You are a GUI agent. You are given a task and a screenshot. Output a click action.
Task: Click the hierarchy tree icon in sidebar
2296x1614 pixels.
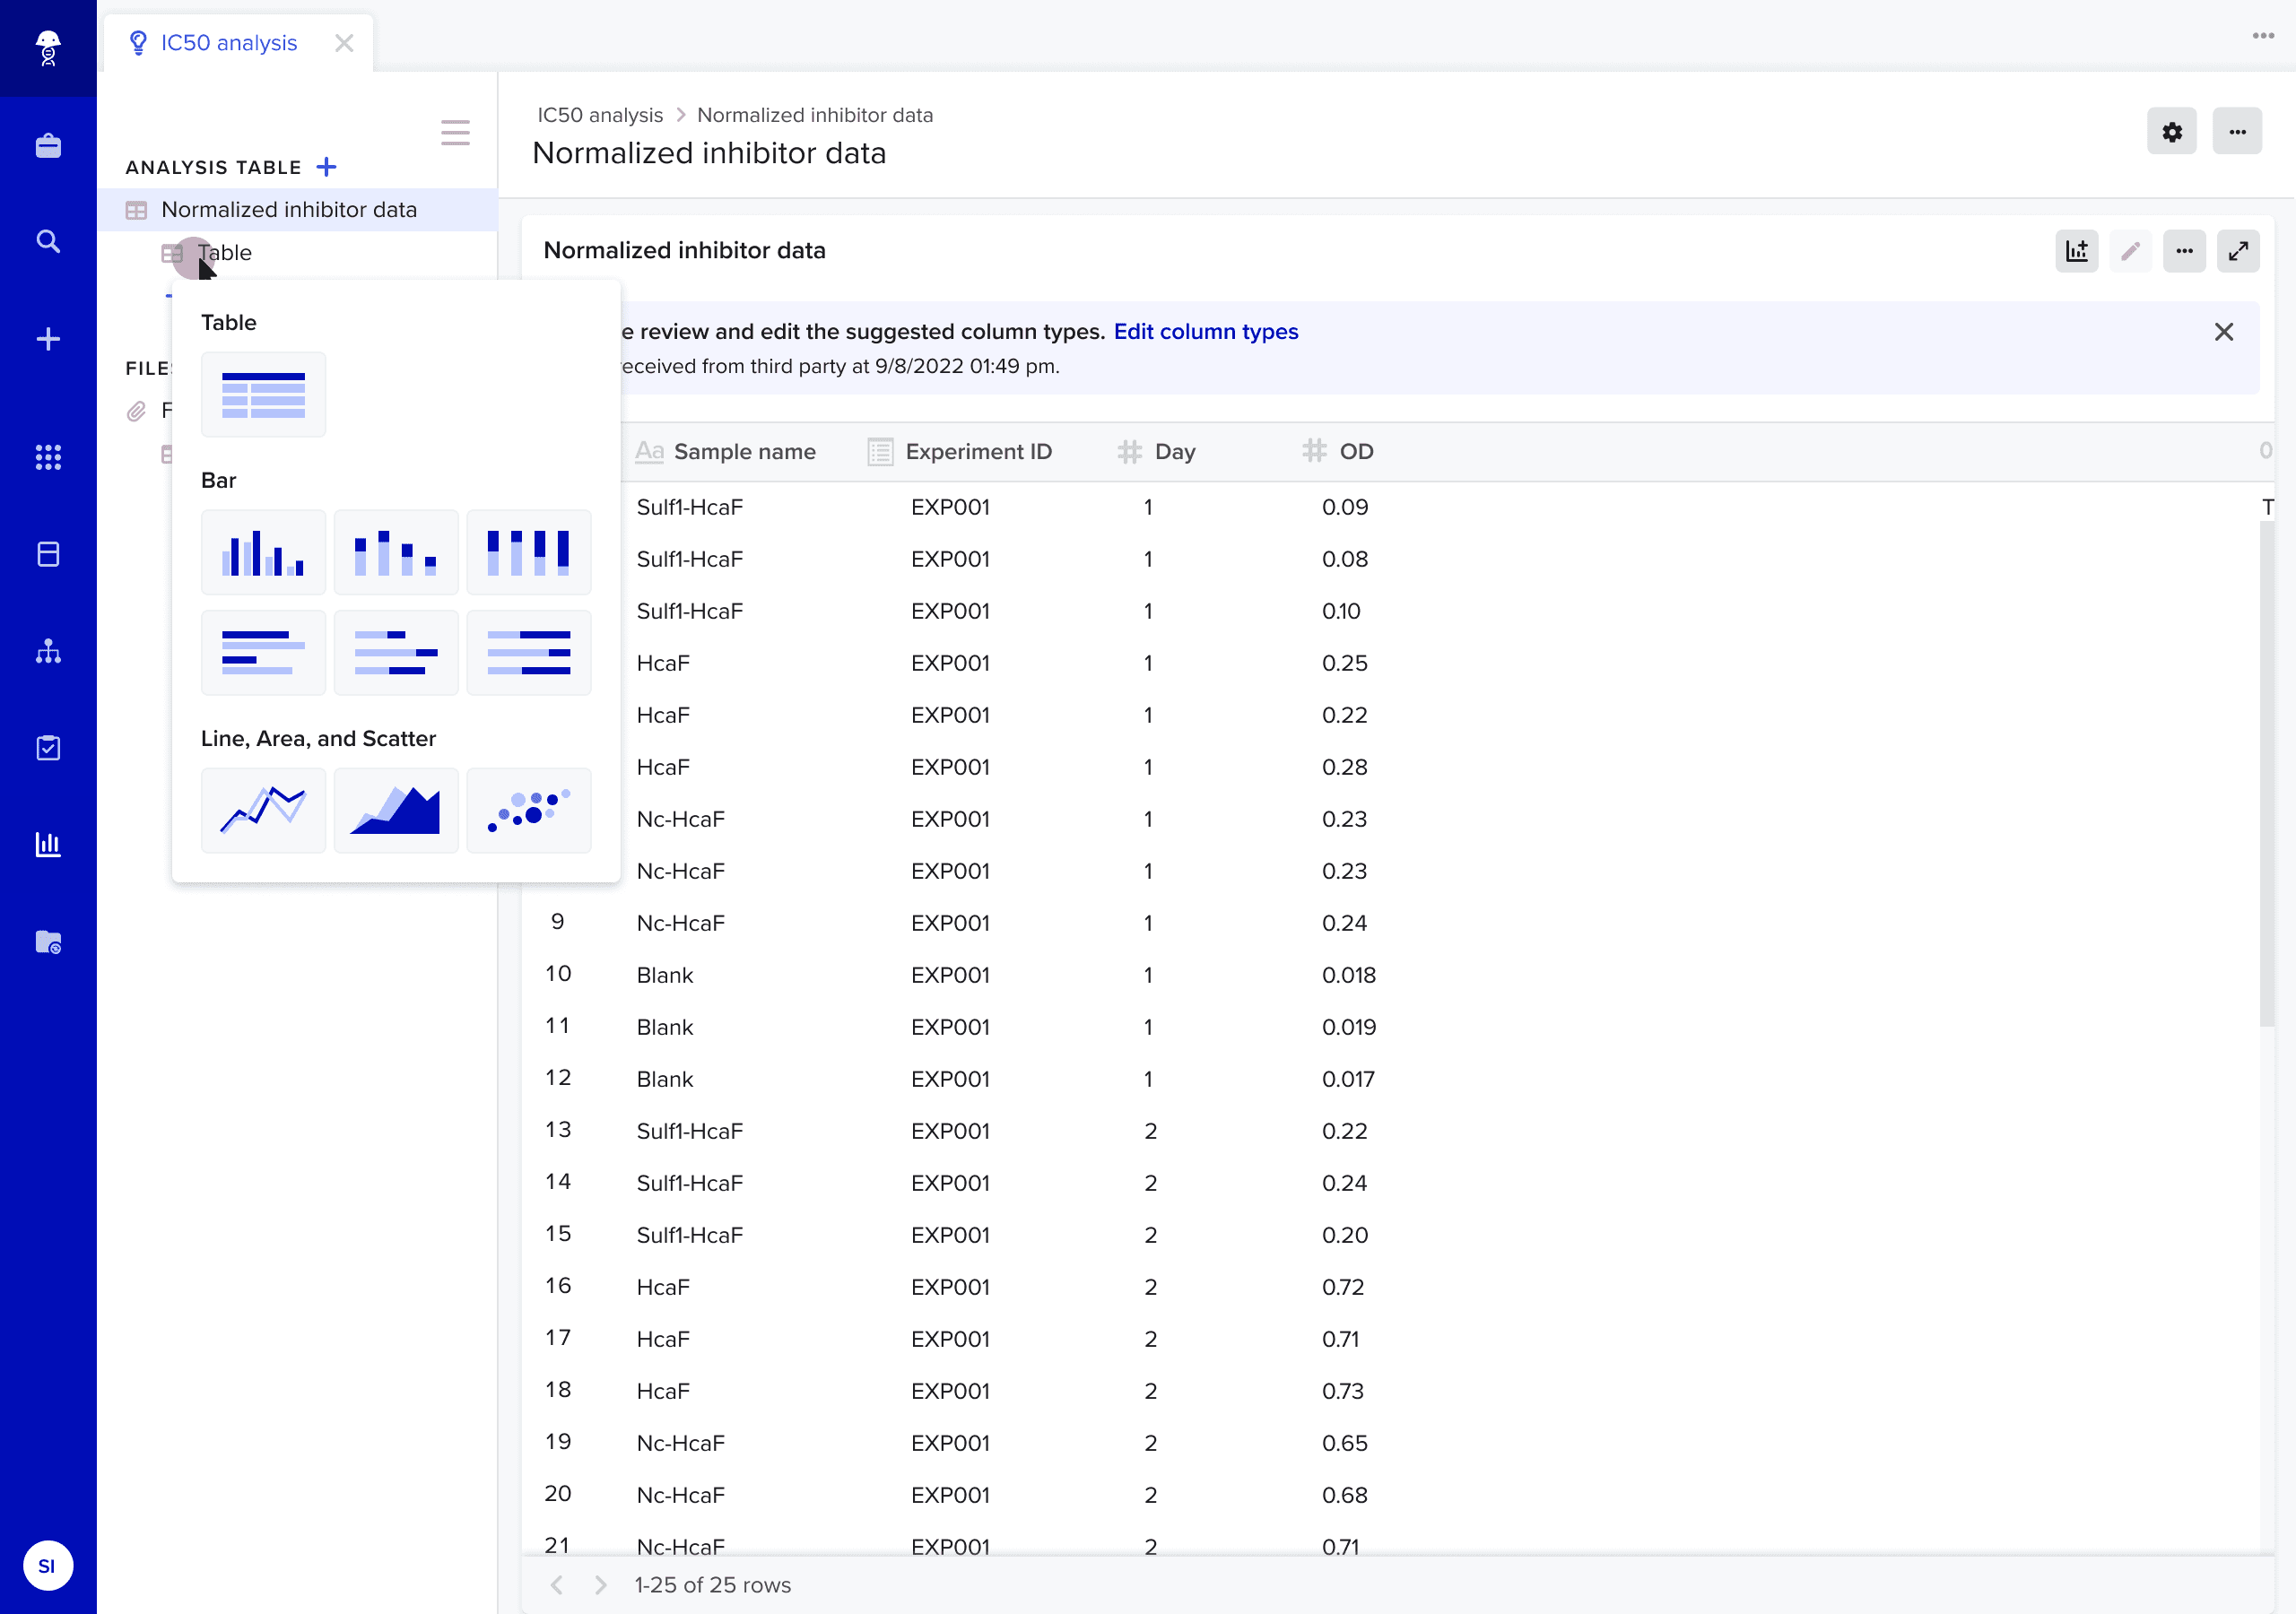pos(48,652)
